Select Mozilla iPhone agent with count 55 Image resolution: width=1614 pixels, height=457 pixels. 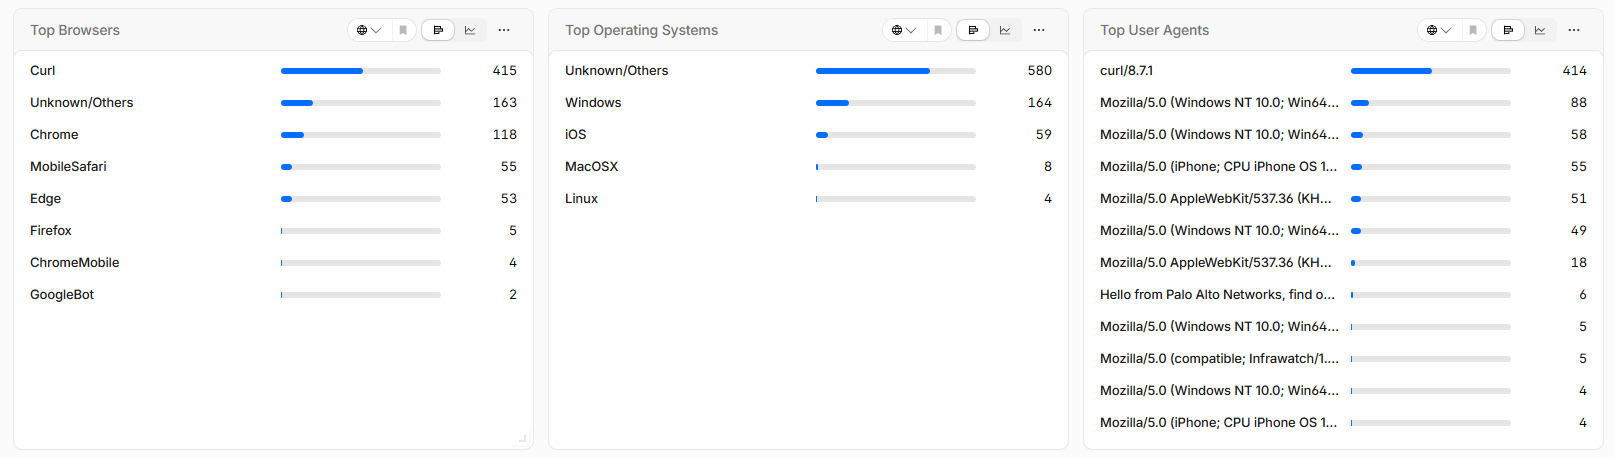tap(1343, 167)
